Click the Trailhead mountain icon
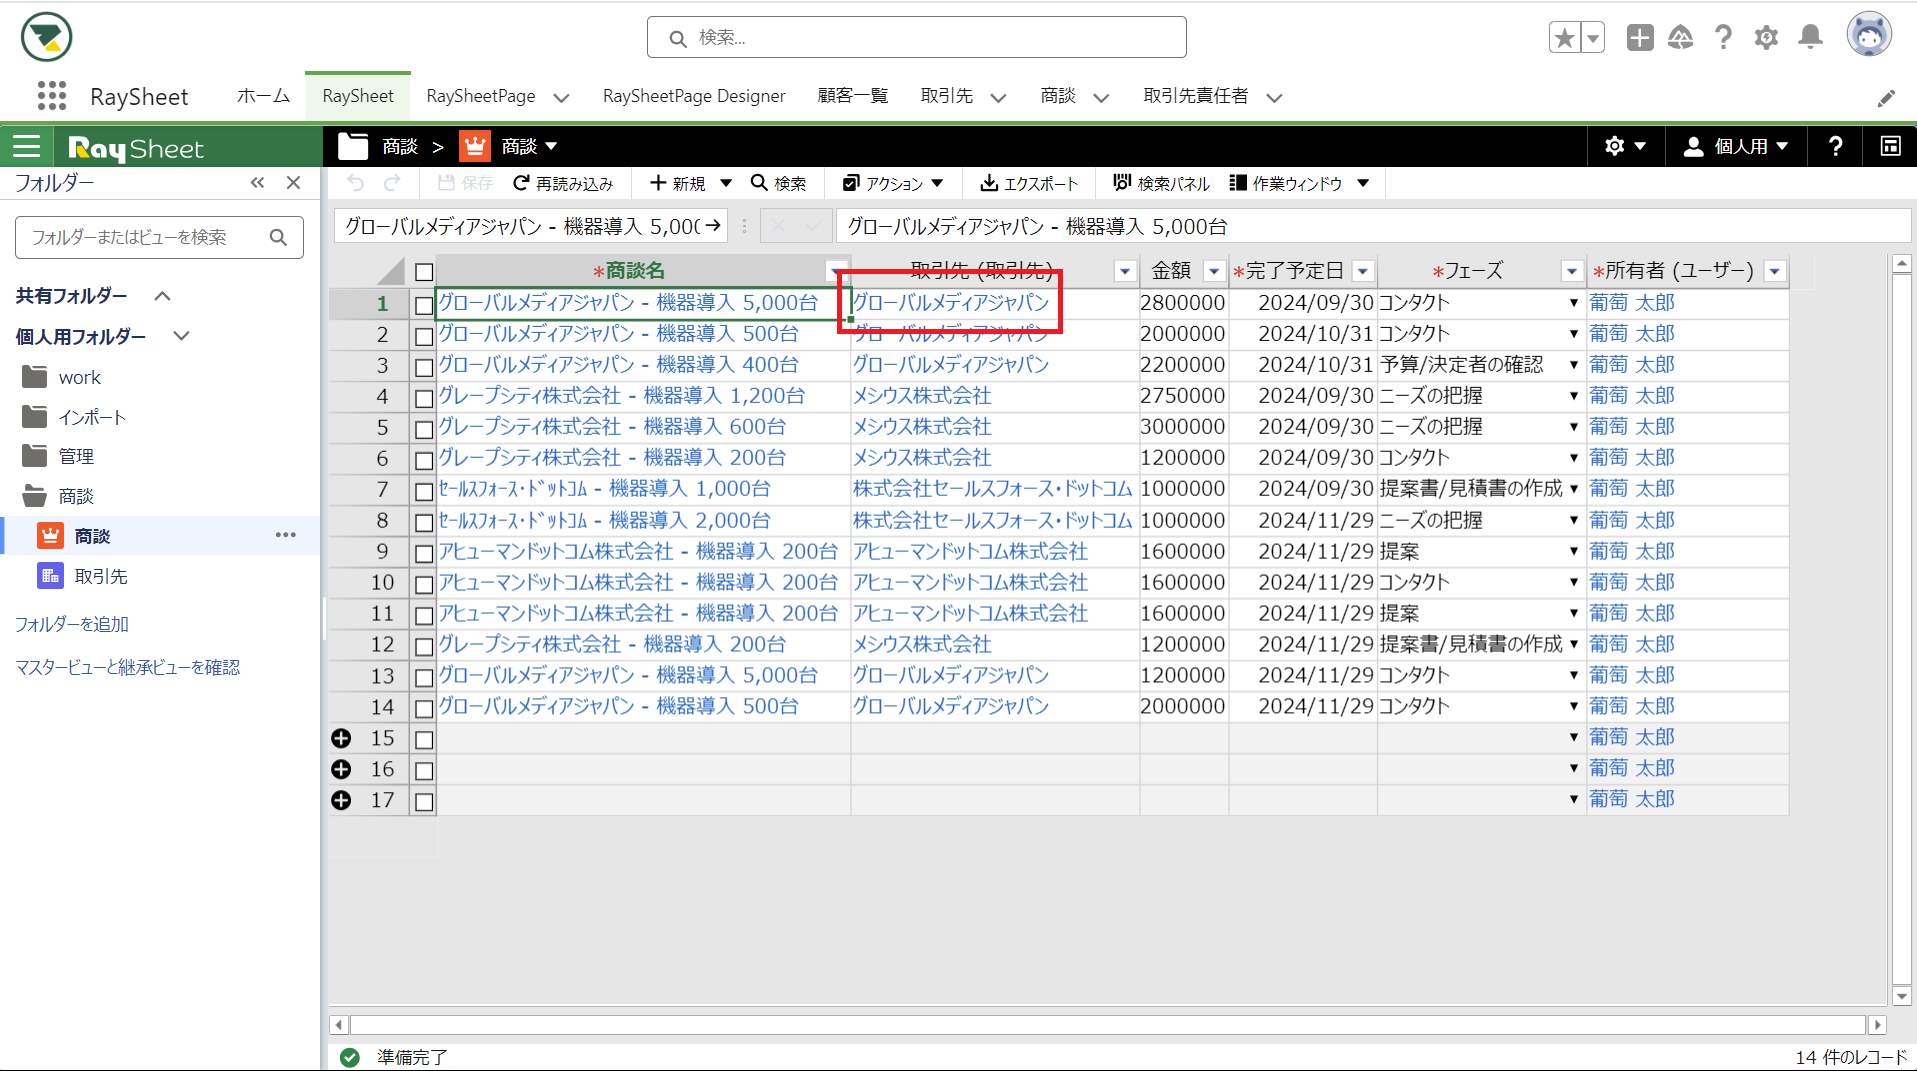Image resolution: width=1917 pixels, height=1071 pixels. pos(1681,38)
